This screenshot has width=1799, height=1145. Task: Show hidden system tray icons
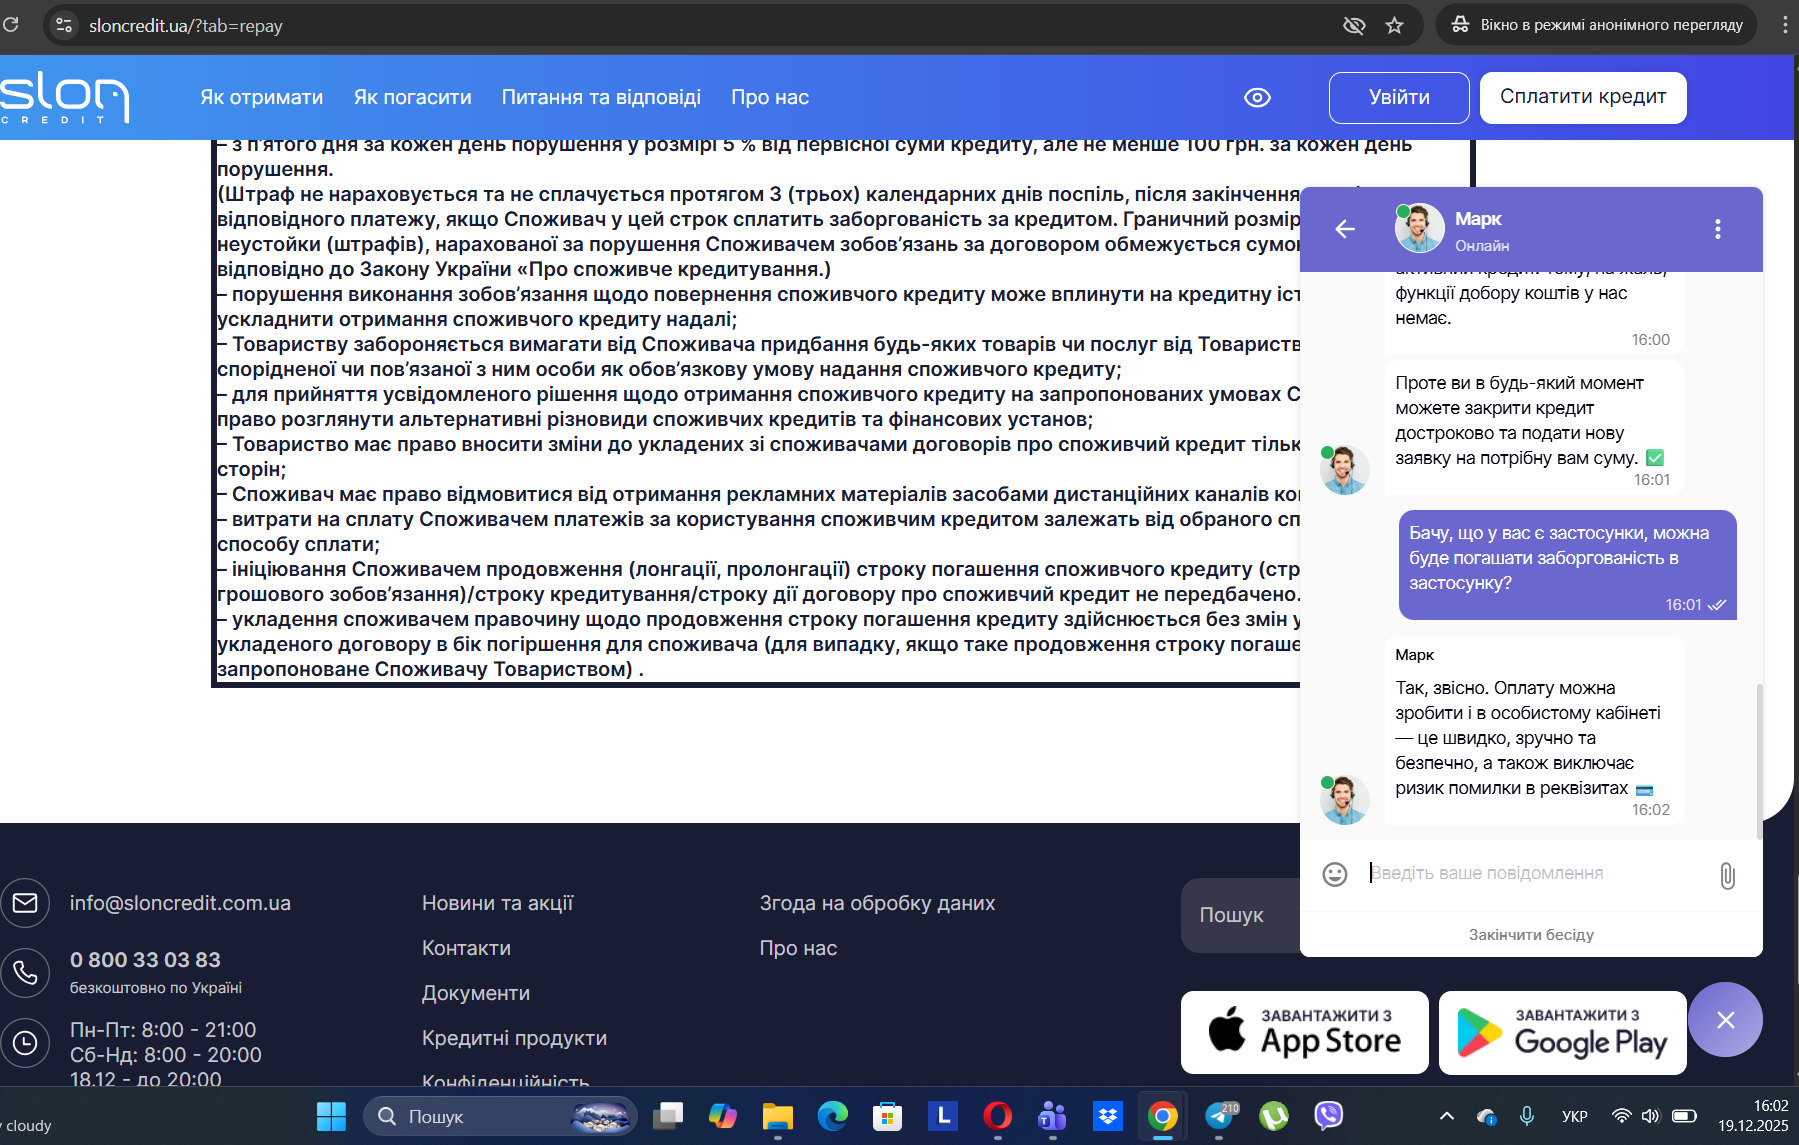point(1446,1116)
